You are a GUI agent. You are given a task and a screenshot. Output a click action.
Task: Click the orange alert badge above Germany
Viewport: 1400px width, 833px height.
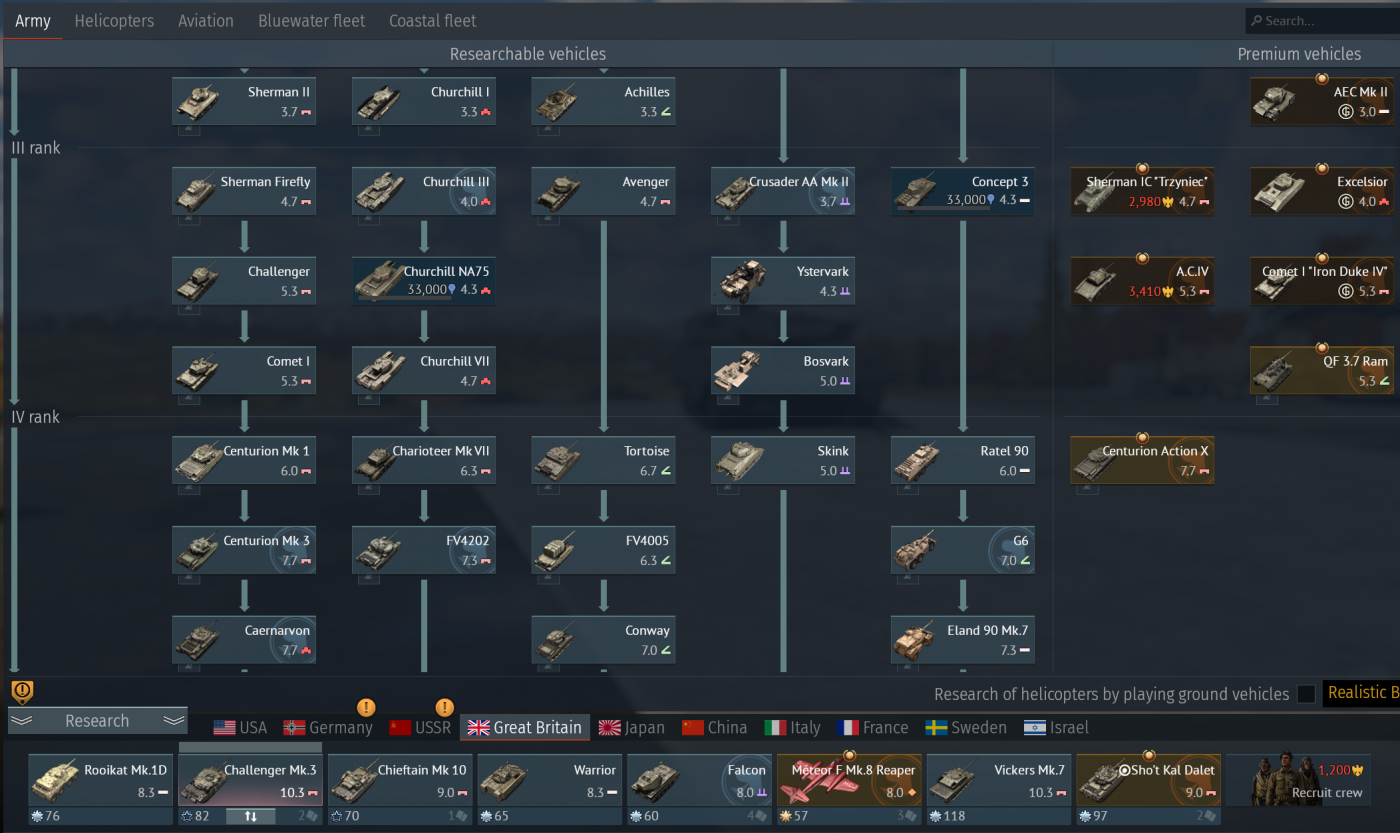coord(367,707)
